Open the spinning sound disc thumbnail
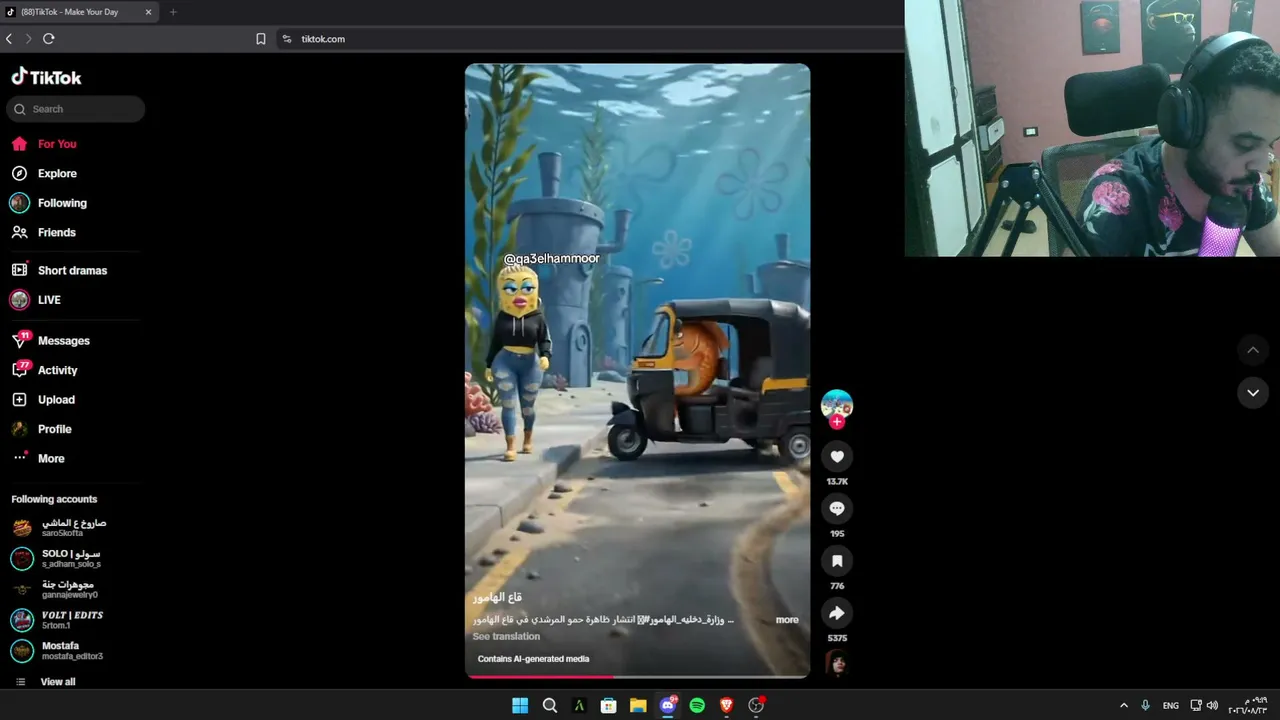1280x720 pixels. click(x=837, y=663)
